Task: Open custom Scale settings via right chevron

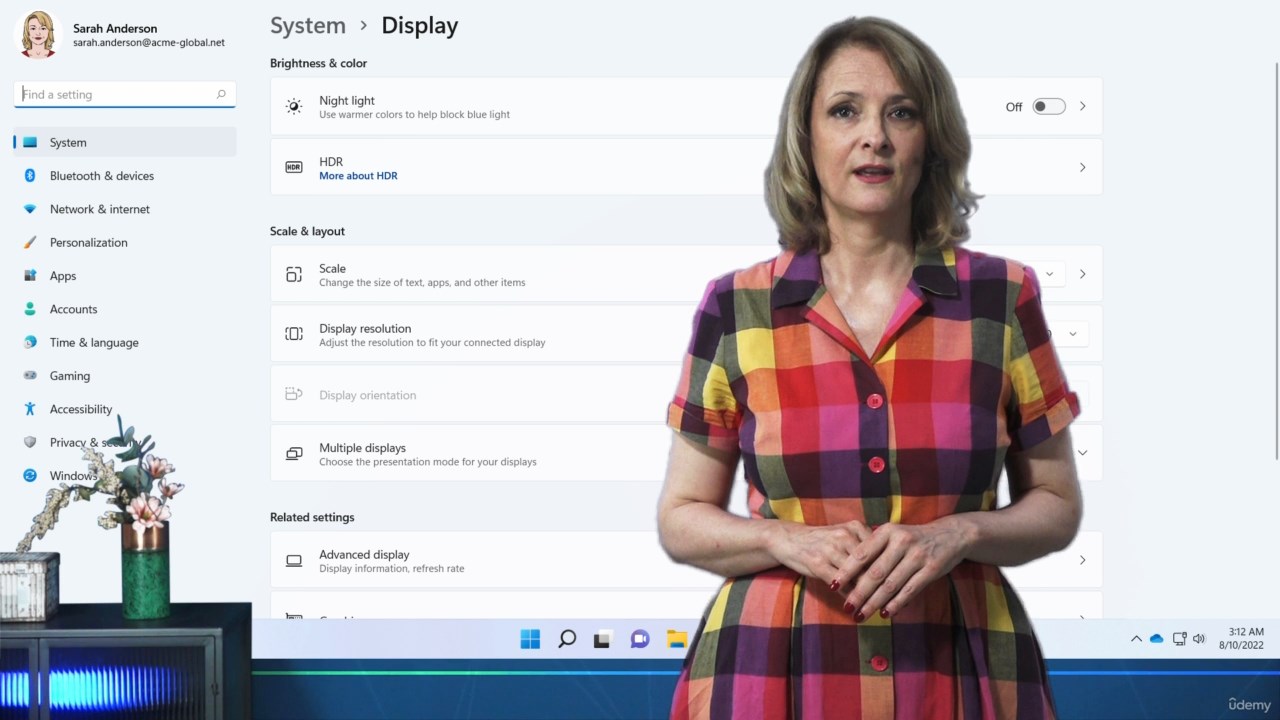Action: [1082, 274]
